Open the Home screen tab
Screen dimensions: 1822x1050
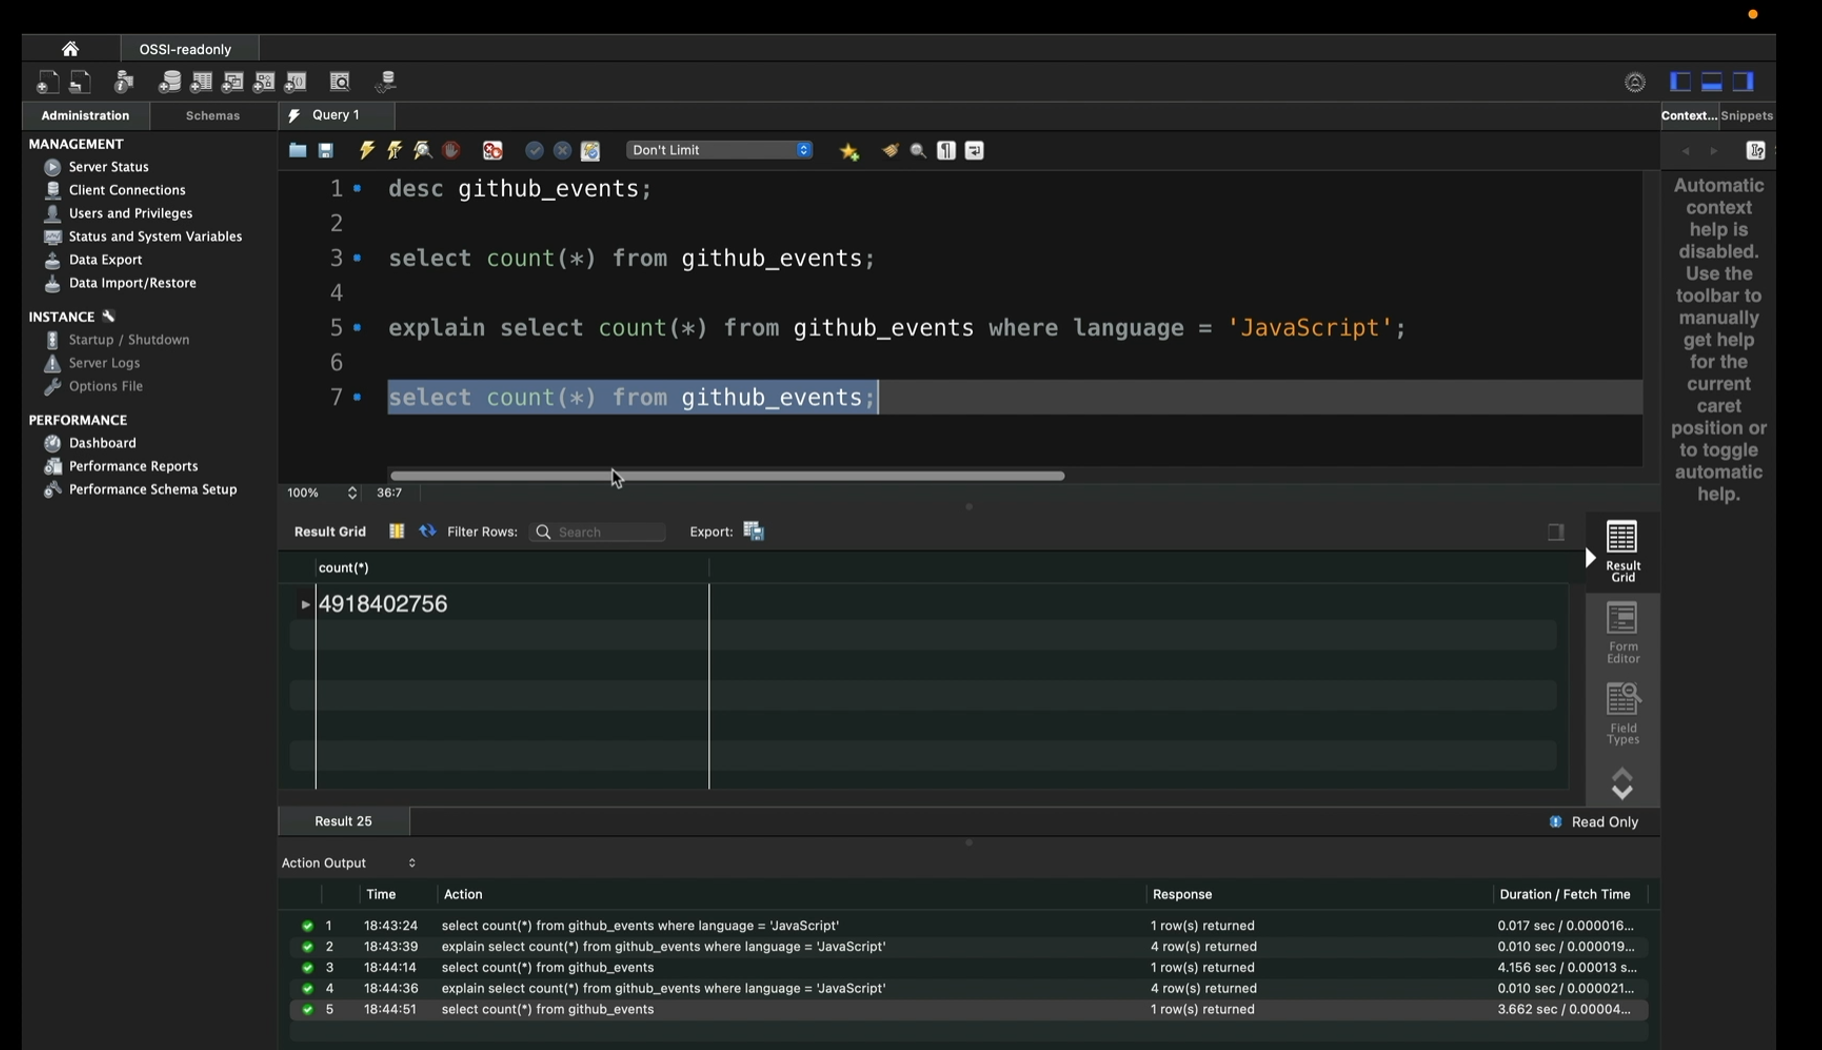(70, 48)
